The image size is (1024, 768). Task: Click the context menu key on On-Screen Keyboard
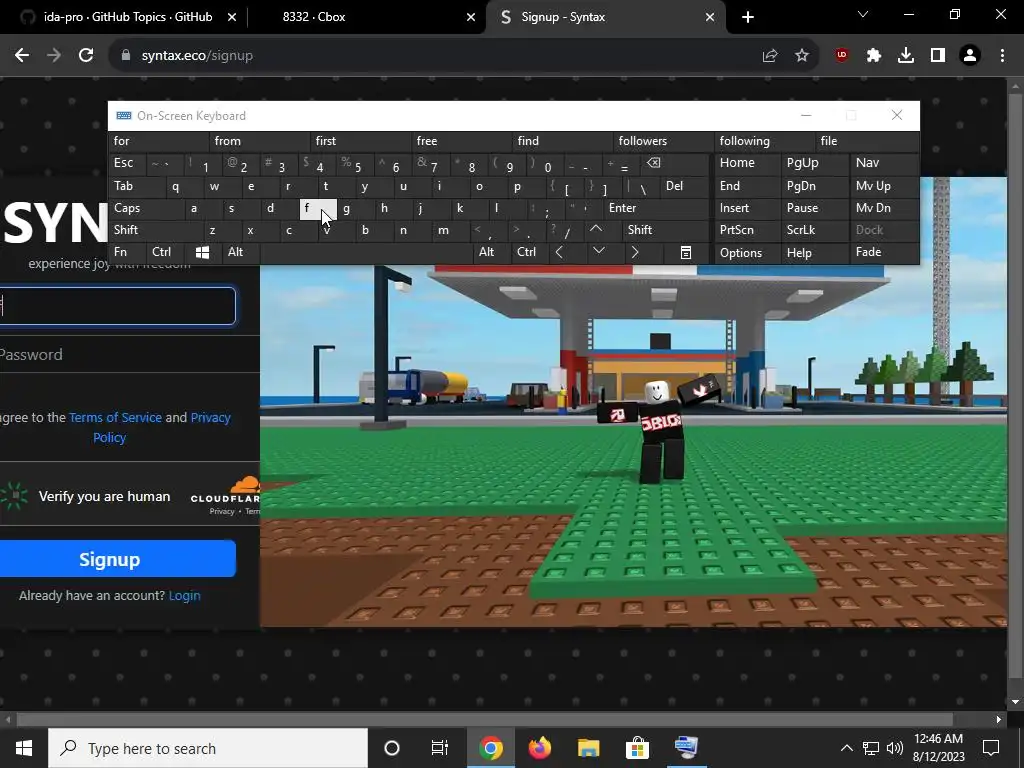pyautogui.click(x=686, y=252)
